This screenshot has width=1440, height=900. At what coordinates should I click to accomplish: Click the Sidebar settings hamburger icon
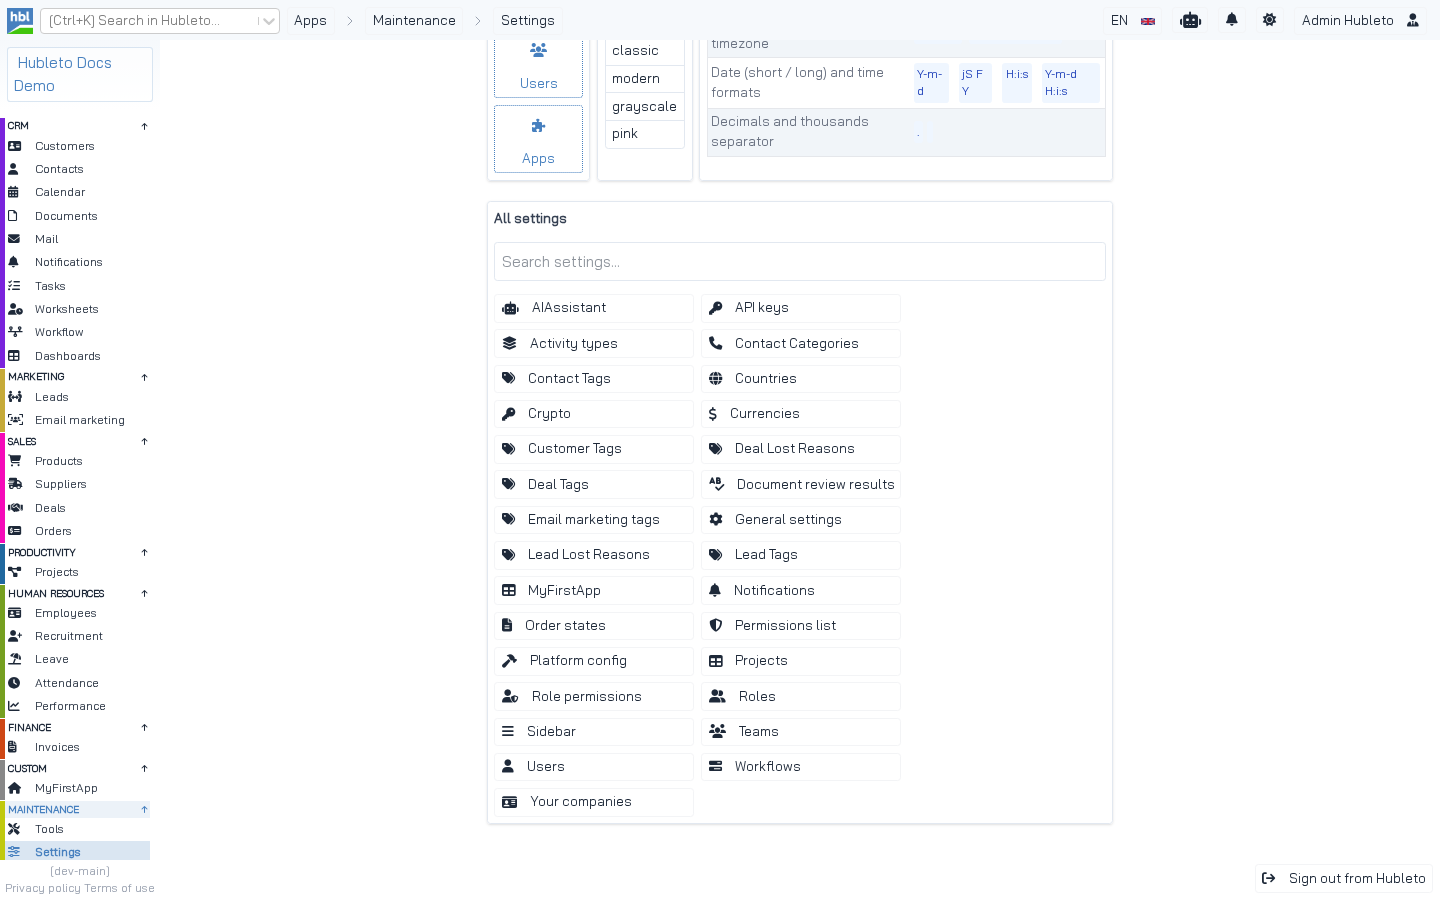508,732
